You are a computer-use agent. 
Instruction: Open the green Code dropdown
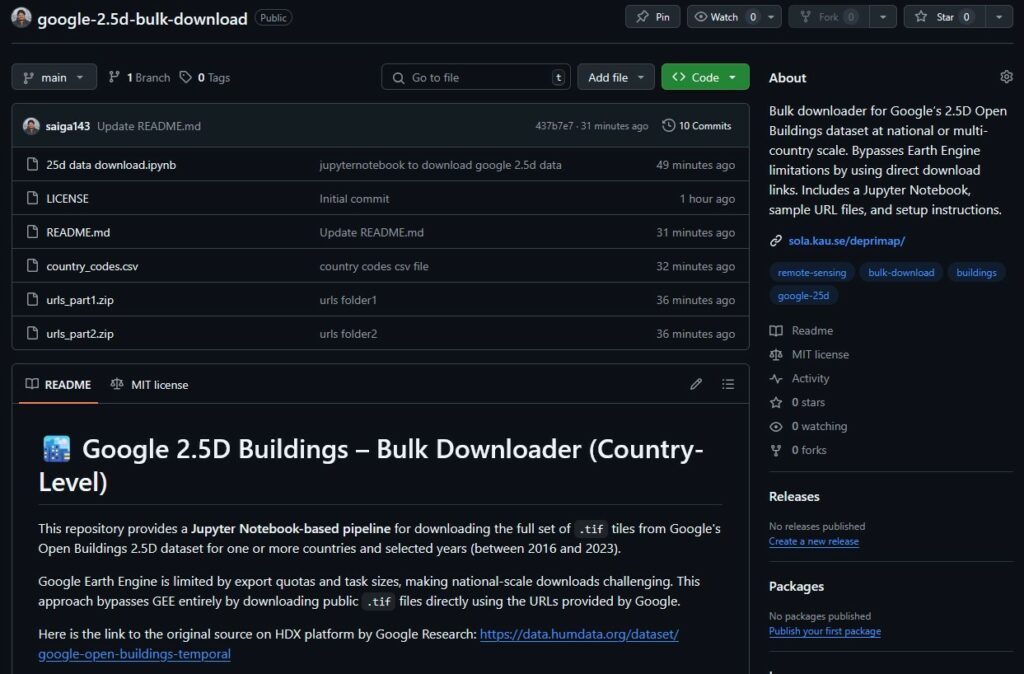(x=705, y=77)
